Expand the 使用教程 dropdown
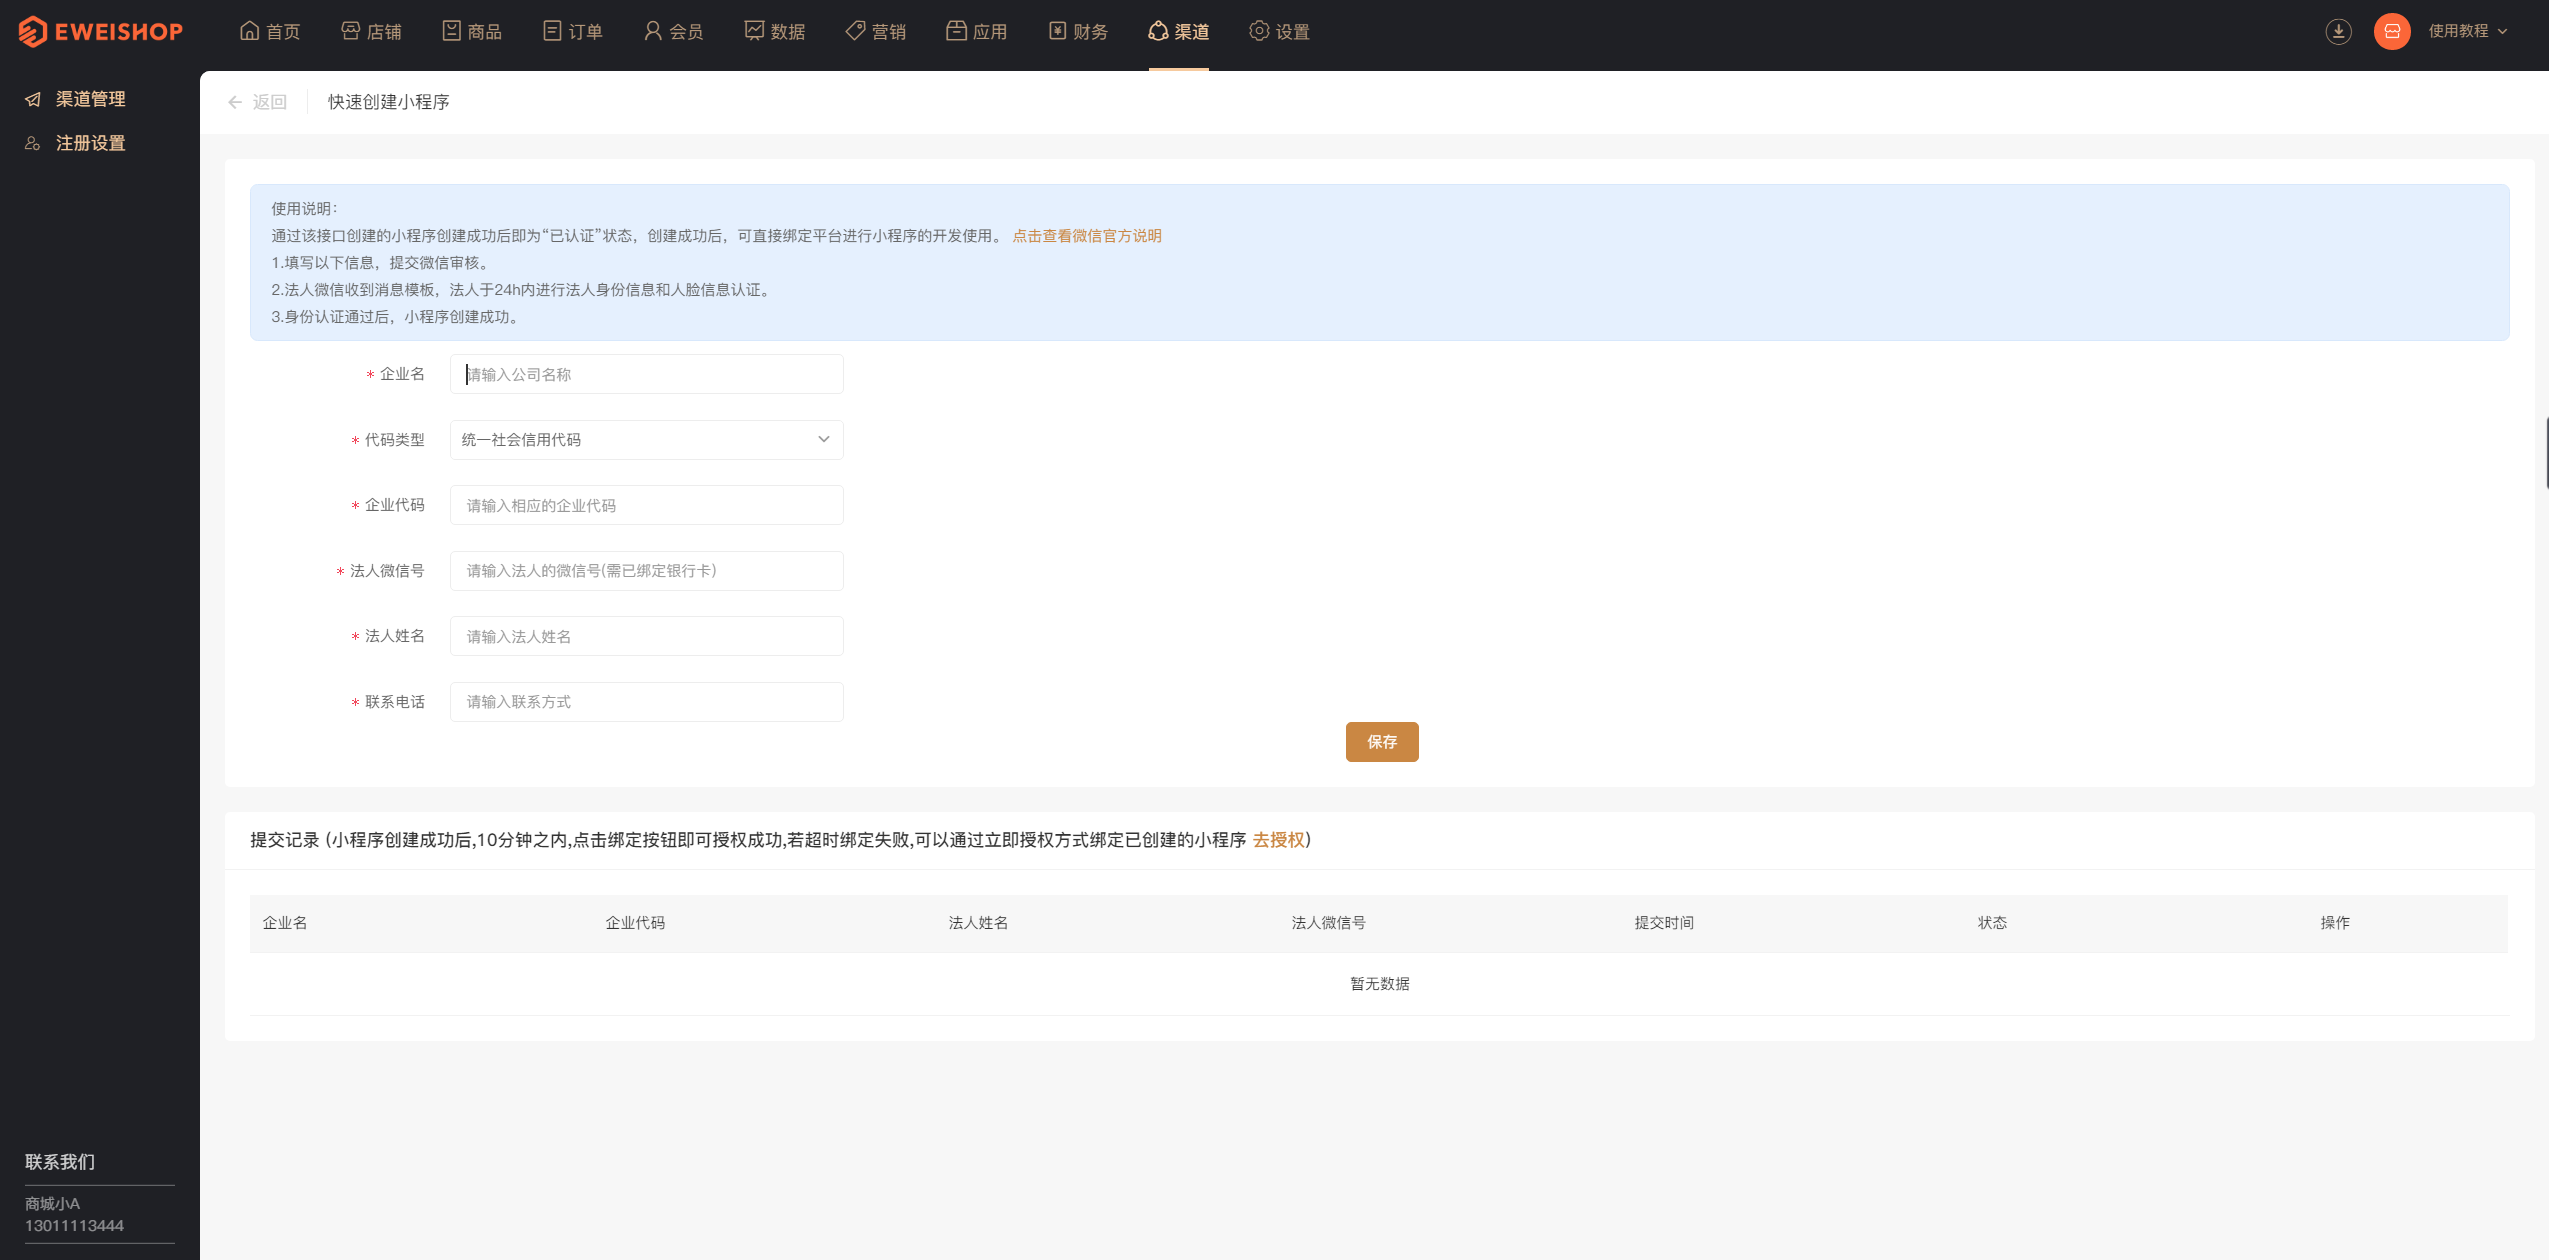This screenshot has height=1260, width=2549. [2468, 31]
